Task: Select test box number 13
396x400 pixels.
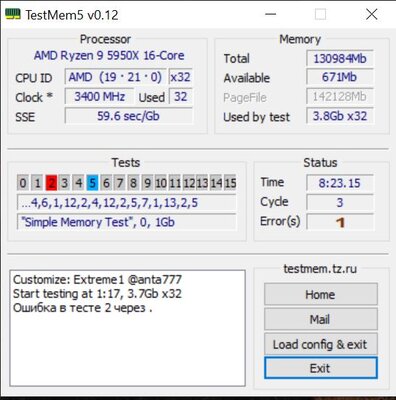Action: [202, 183]
